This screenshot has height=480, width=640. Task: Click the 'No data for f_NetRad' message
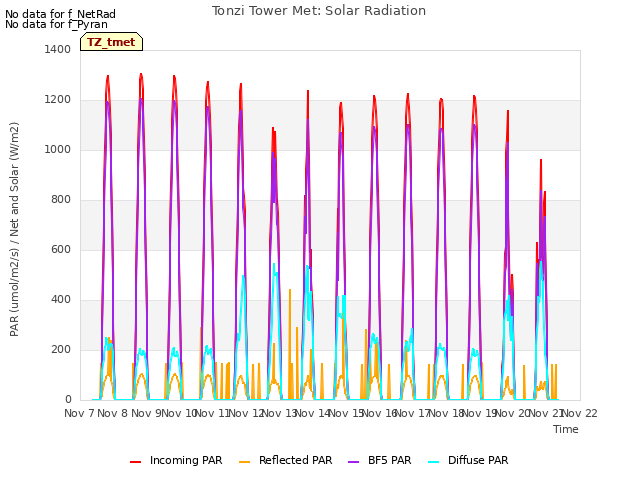60,14
